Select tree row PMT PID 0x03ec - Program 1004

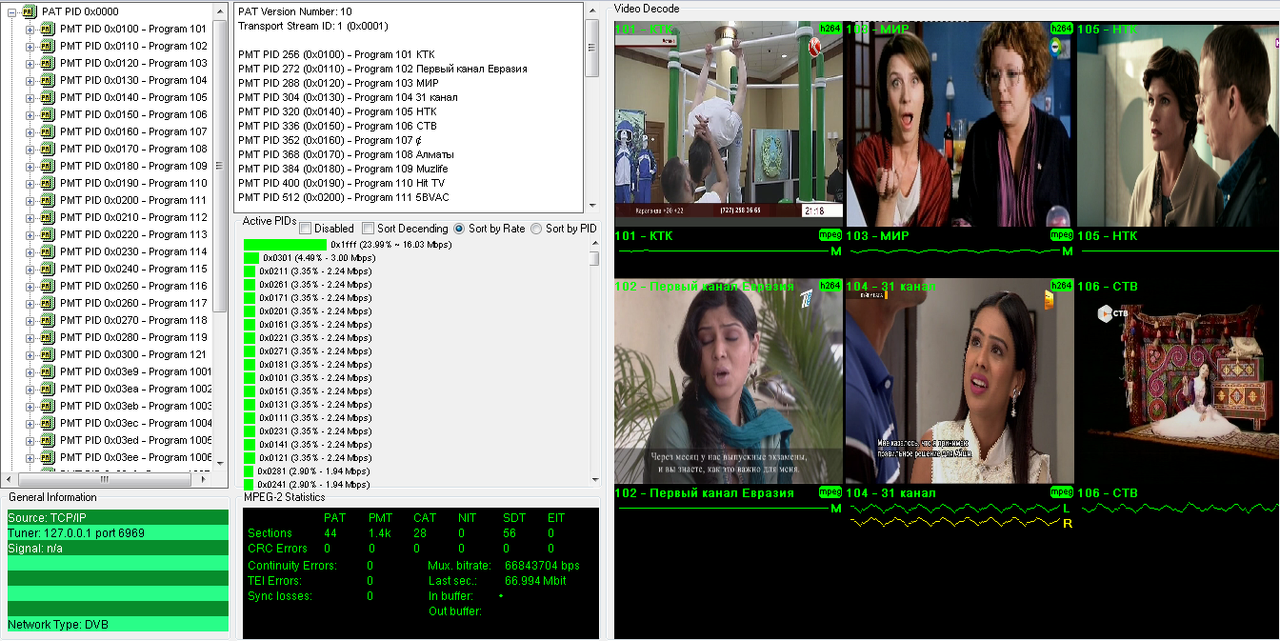(136, 423)
